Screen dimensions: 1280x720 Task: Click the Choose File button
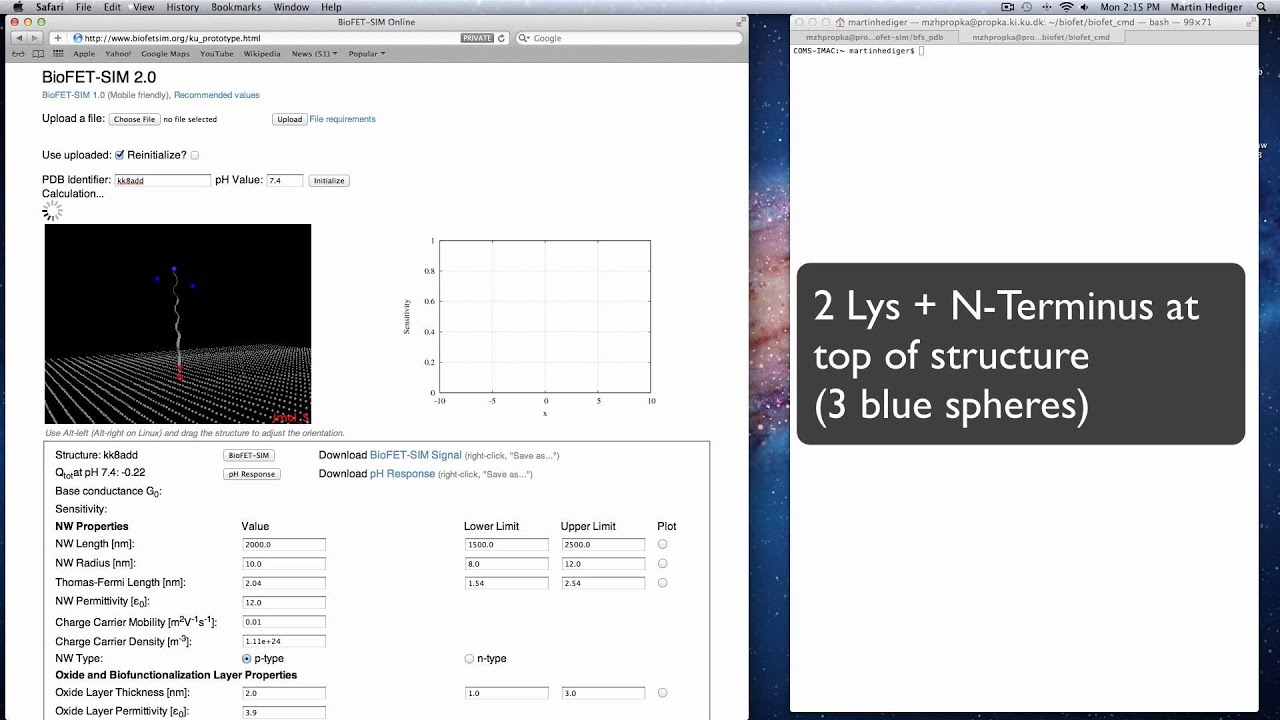coord(134,119)
